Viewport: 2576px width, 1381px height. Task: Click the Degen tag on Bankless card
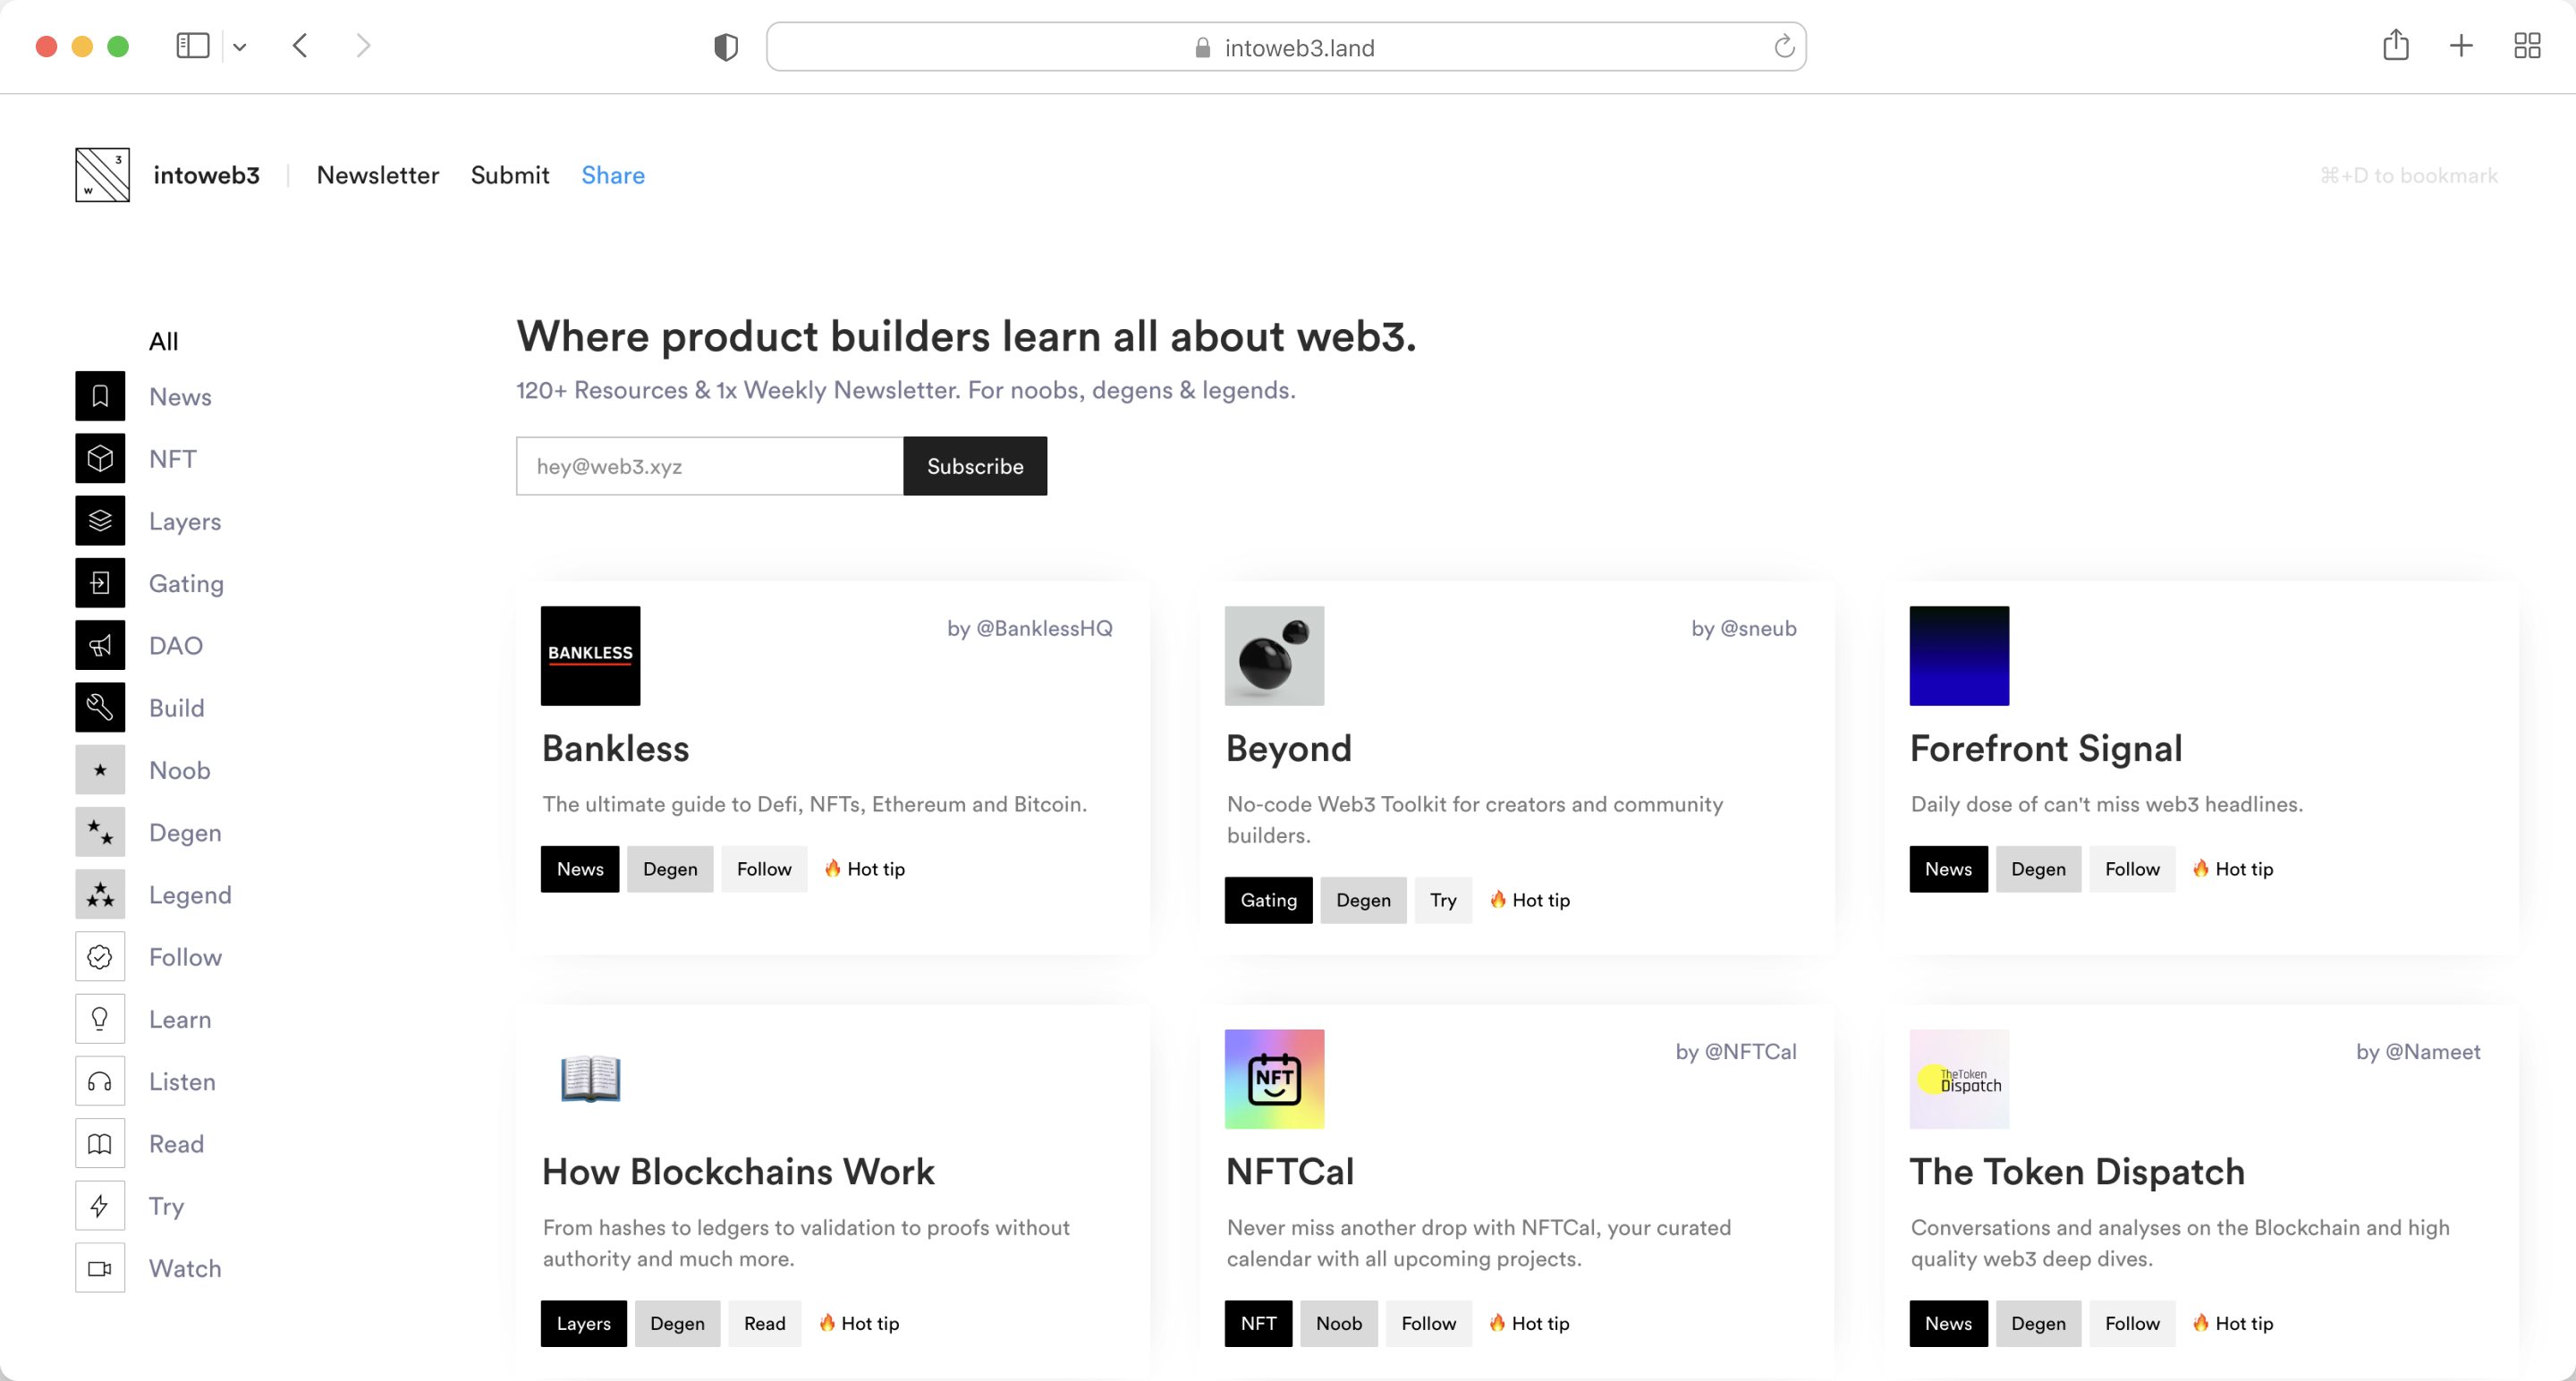(670, 869)
